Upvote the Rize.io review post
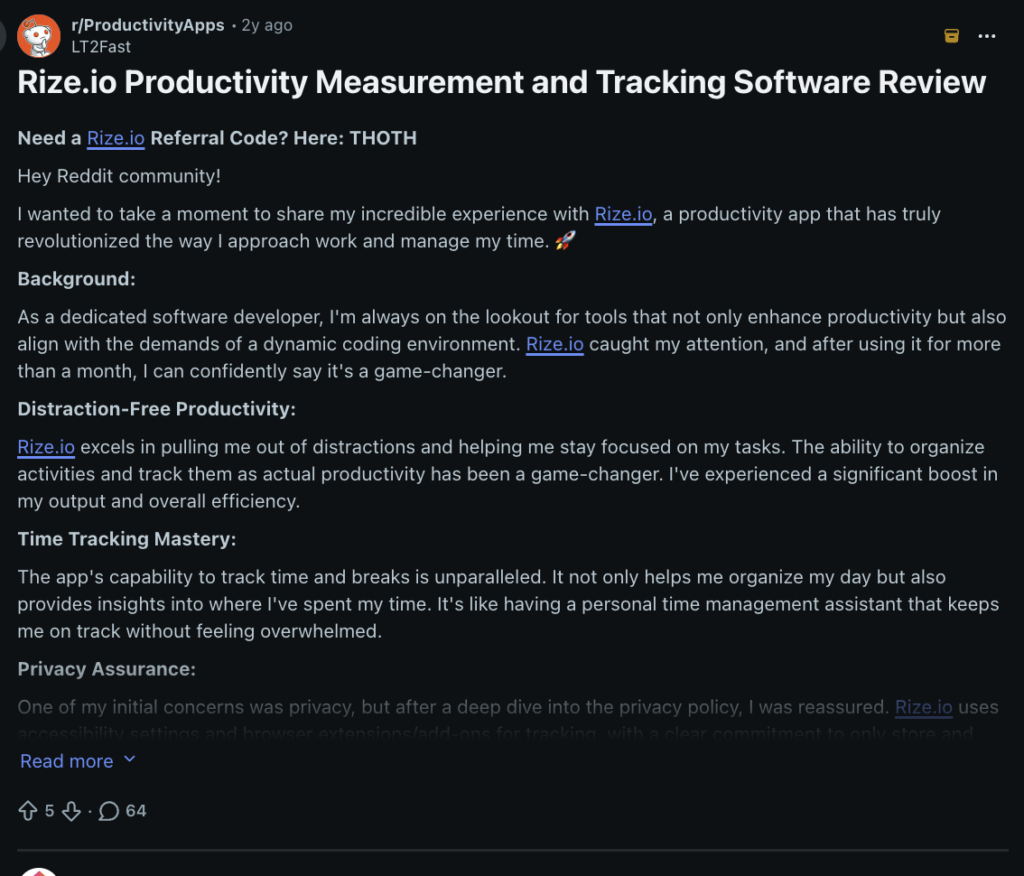 27,811
